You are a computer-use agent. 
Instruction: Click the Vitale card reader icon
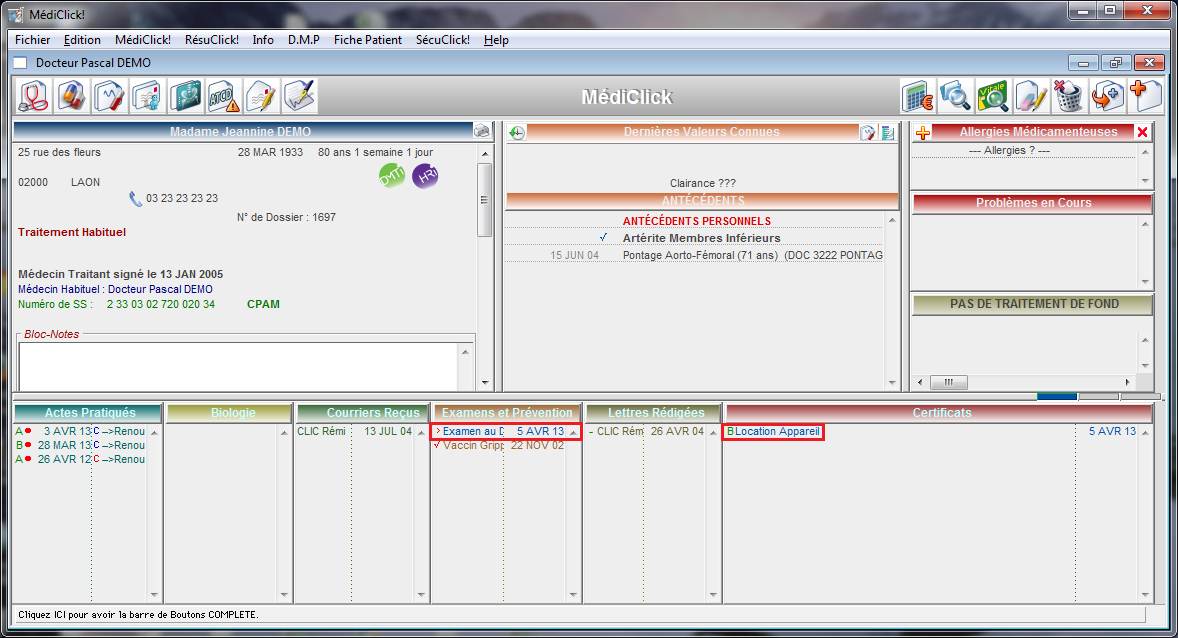(x=993, y=97)
